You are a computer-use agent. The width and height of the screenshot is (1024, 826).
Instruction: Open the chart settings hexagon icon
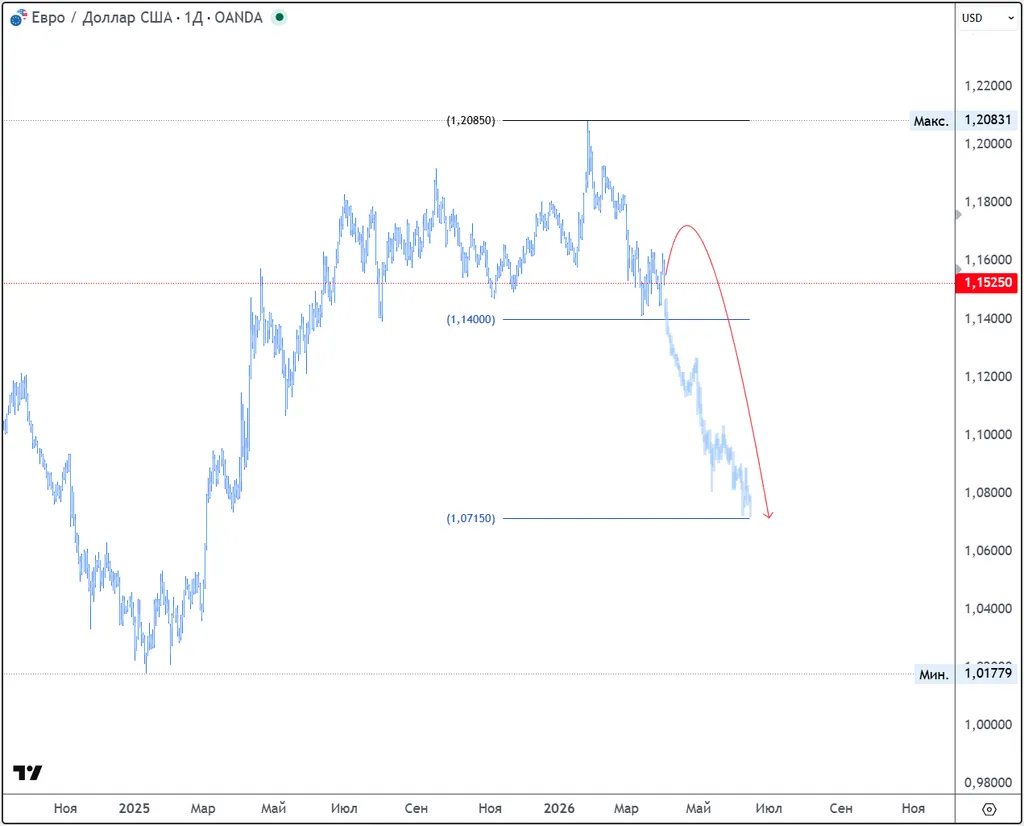coord(988,809)
